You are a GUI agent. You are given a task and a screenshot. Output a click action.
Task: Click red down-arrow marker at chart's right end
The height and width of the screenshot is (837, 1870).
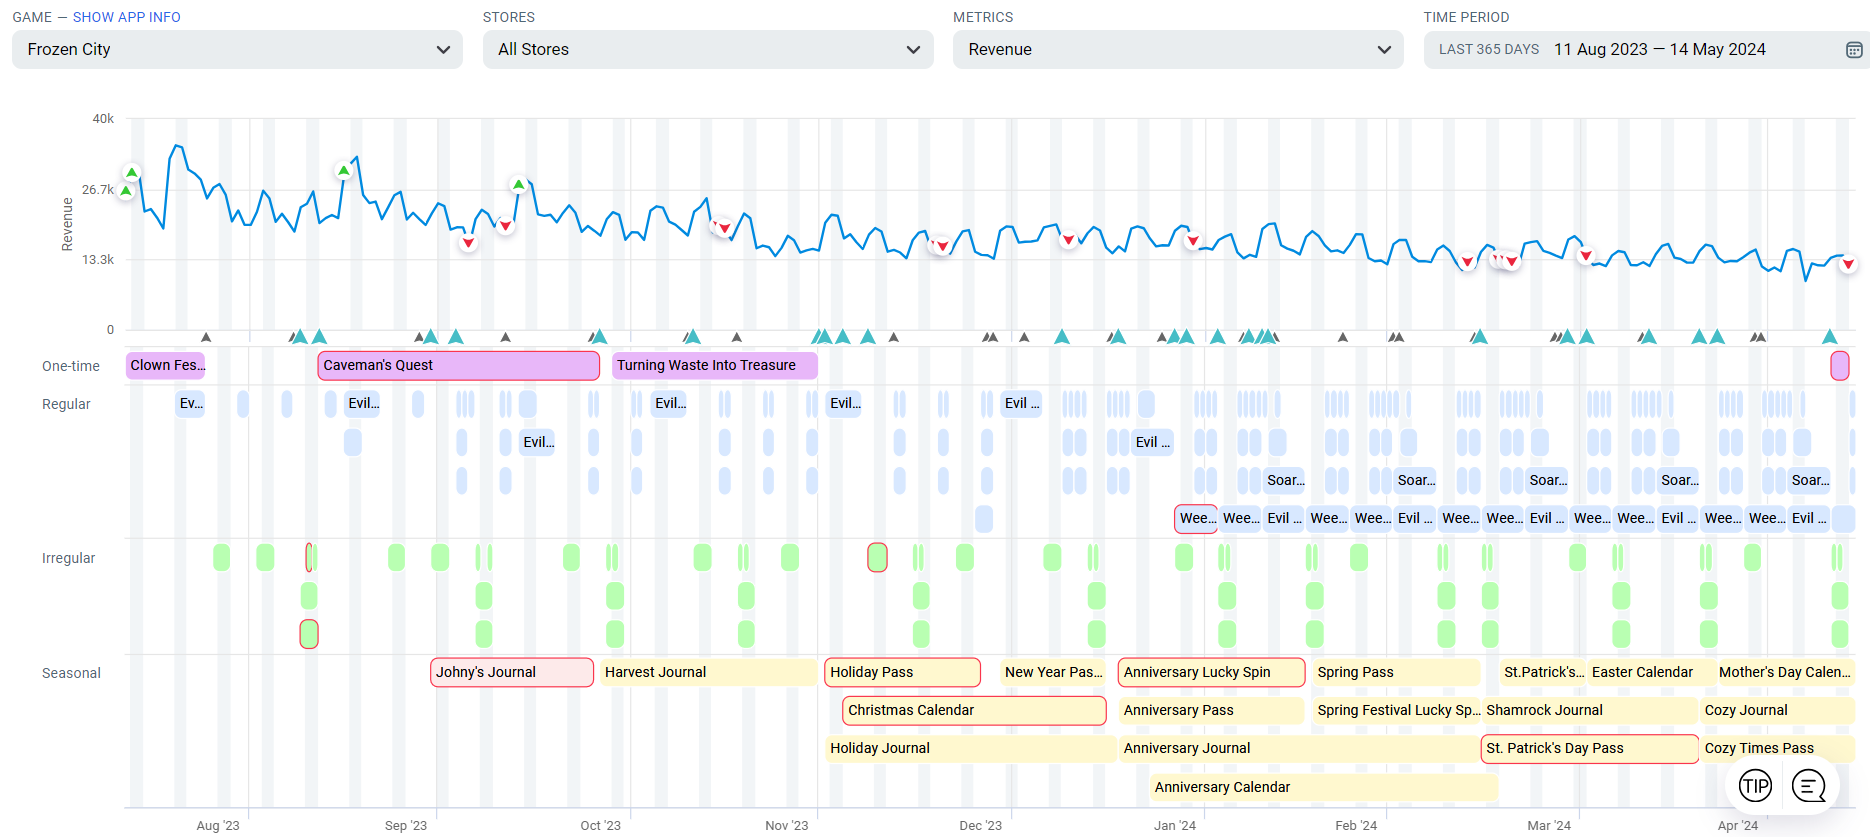[1848, 264]
